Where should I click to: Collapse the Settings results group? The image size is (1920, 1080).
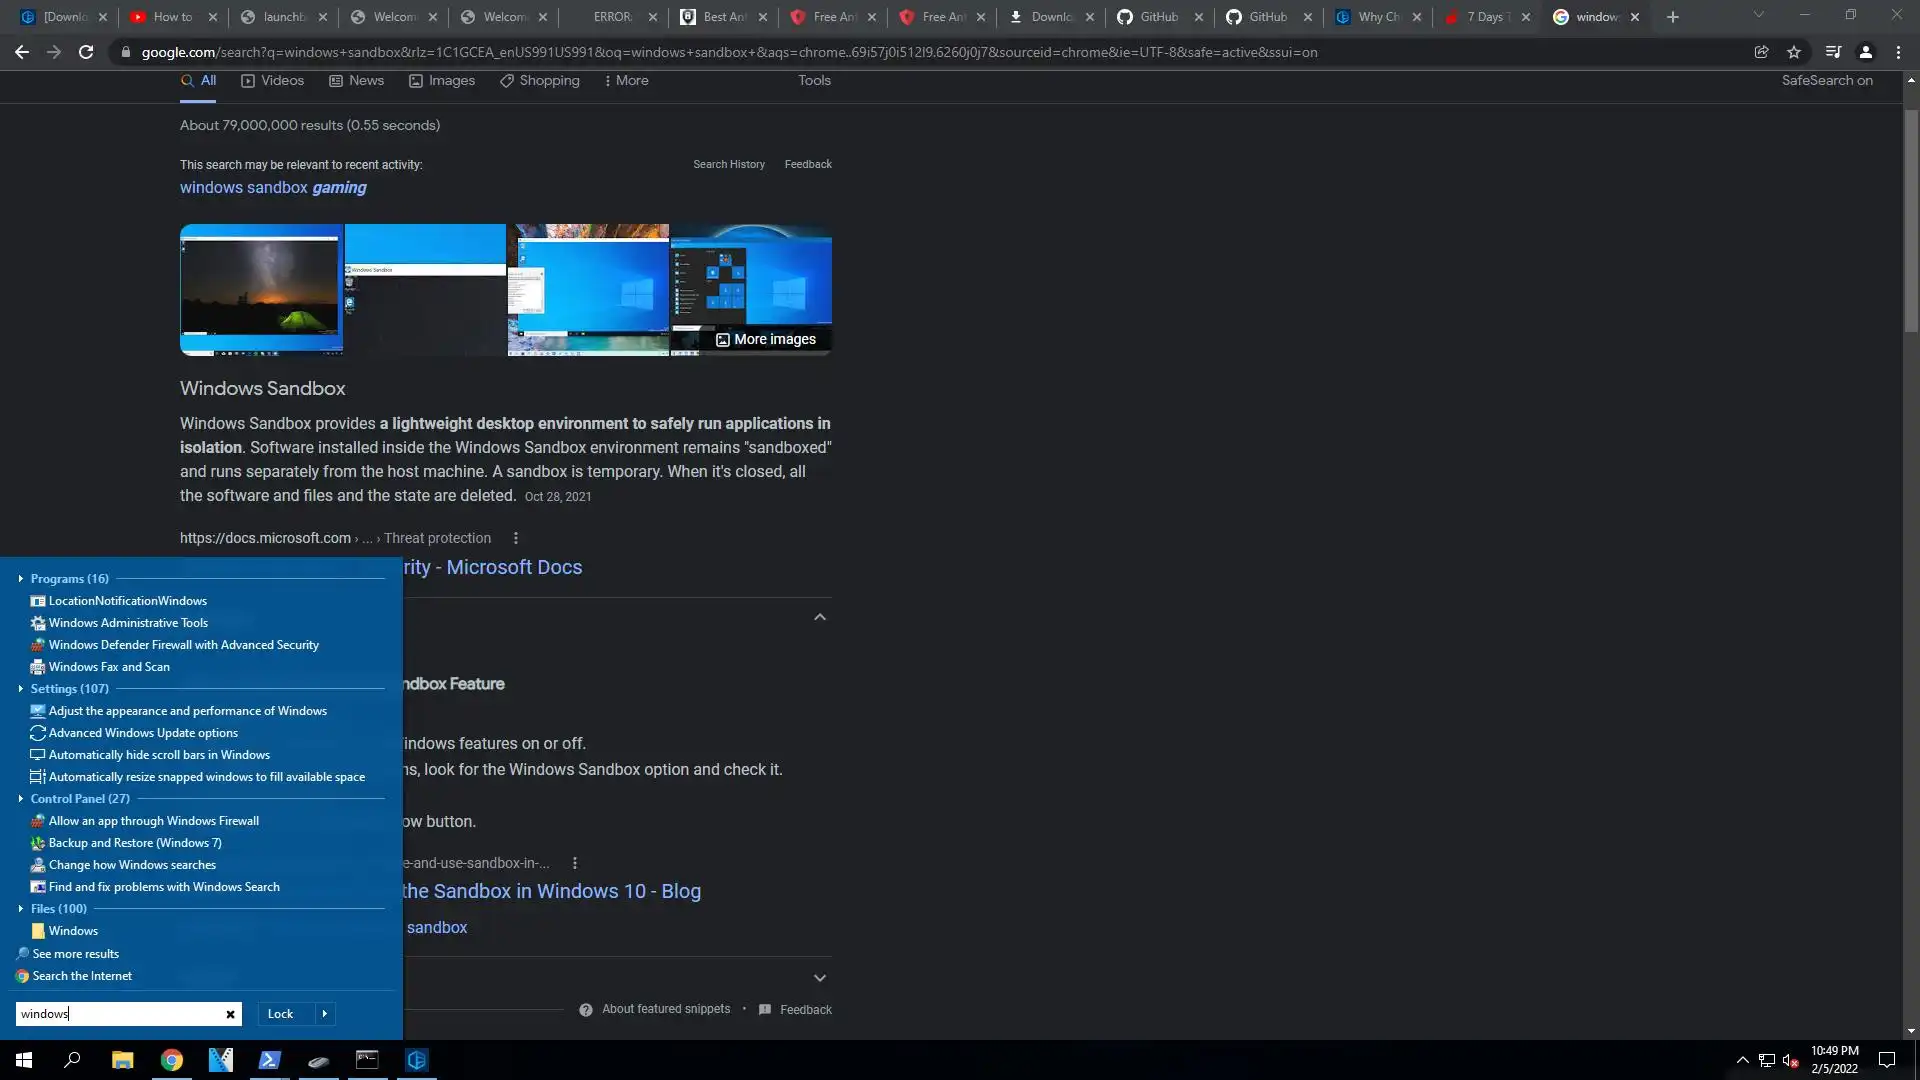click(20, 689)
